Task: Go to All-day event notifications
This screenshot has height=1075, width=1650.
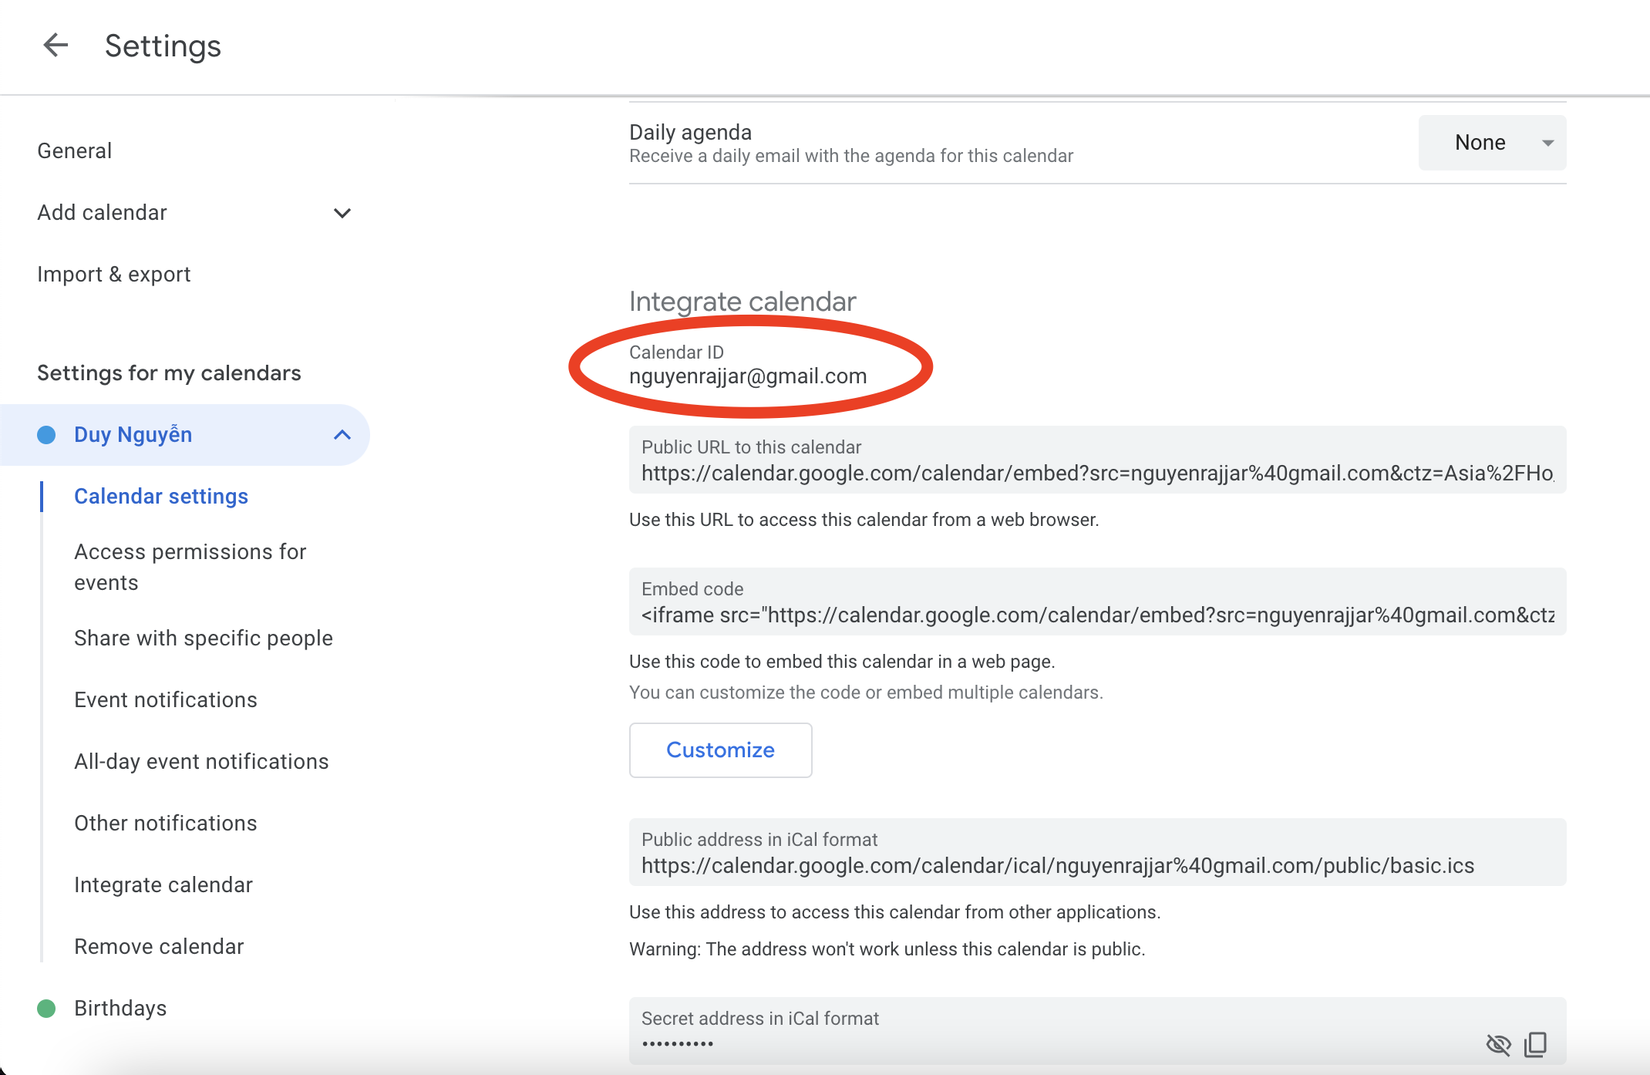Action: point(201,762)
